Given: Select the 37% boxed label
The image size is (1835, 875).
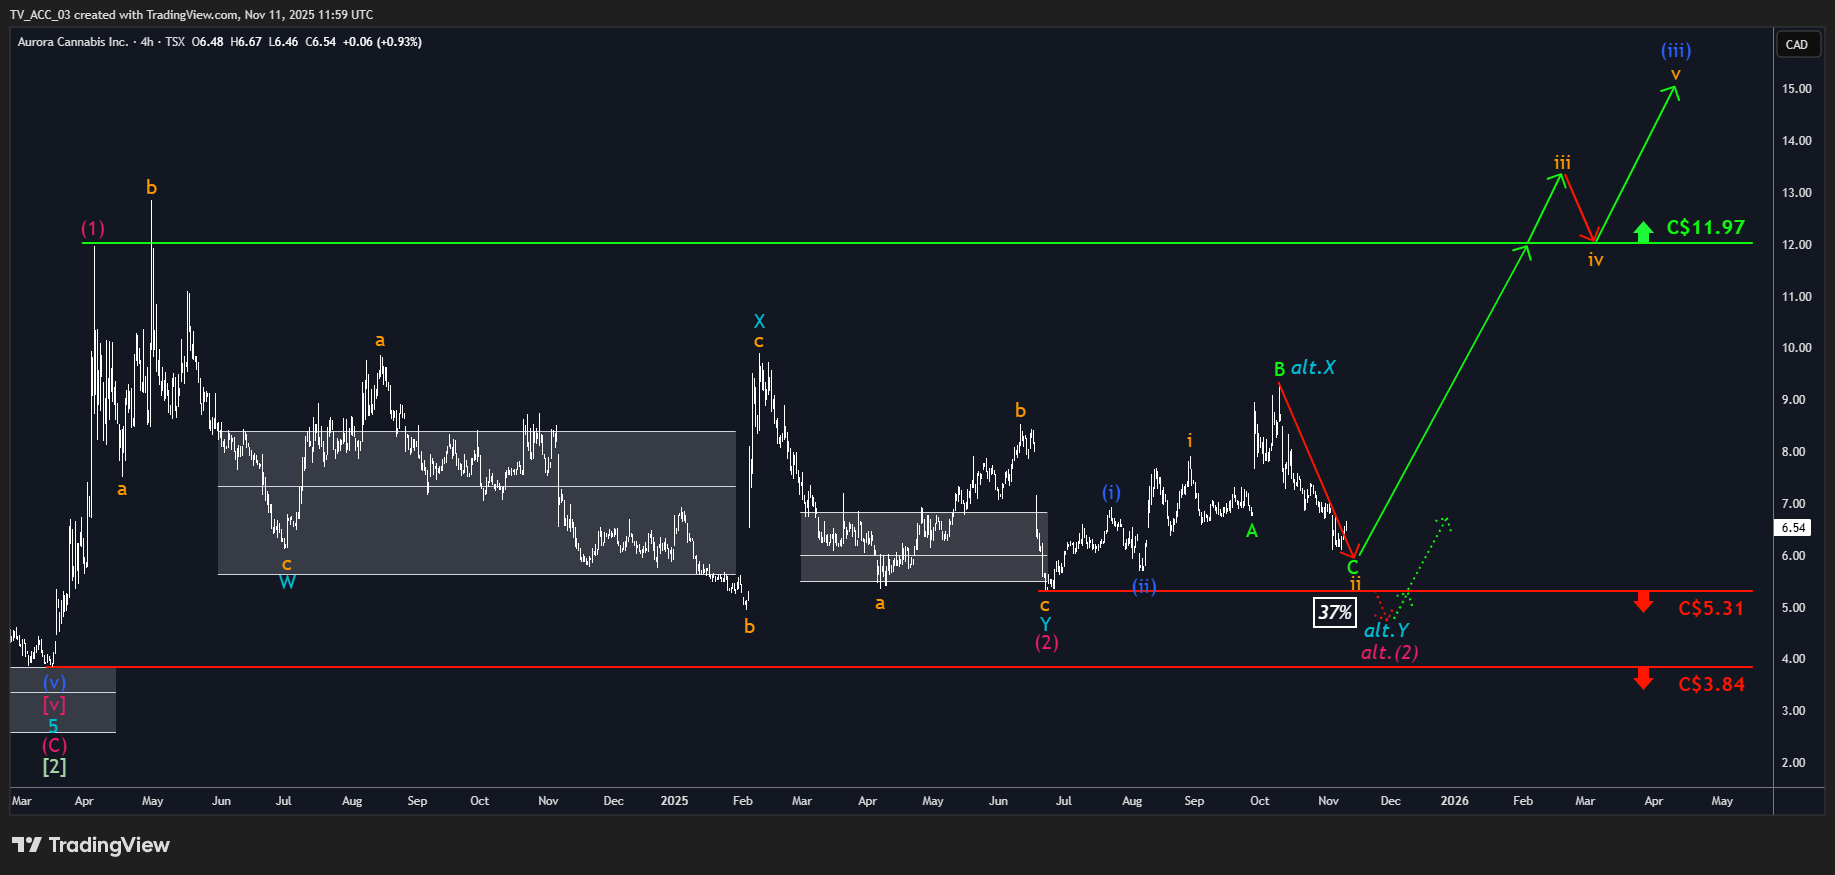Looking at the screenshot, I should pyautogui.click(x=1335, y=612).
